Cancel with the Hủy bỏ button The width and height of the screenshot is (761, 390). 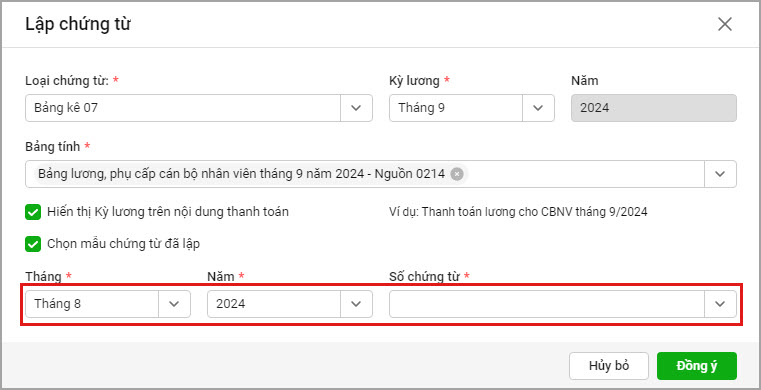click(x=609, y=366)
